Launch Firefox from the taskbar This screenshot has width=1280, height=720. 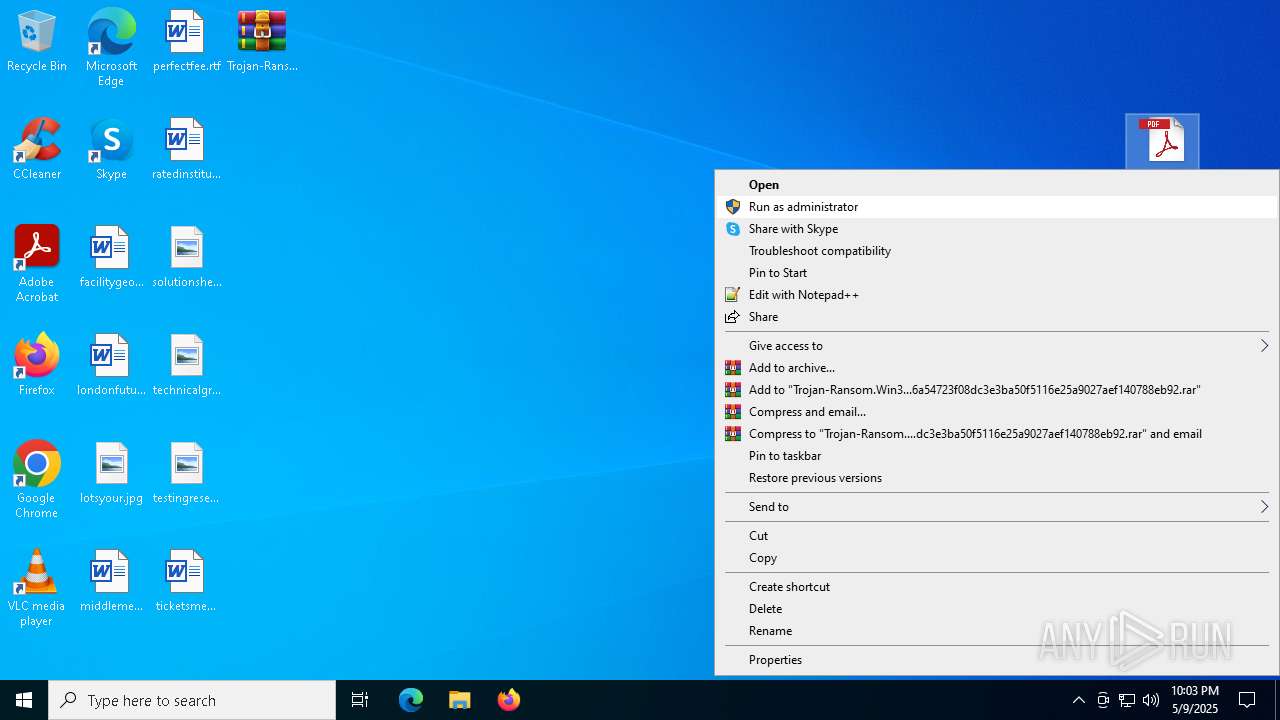point(509,700)
